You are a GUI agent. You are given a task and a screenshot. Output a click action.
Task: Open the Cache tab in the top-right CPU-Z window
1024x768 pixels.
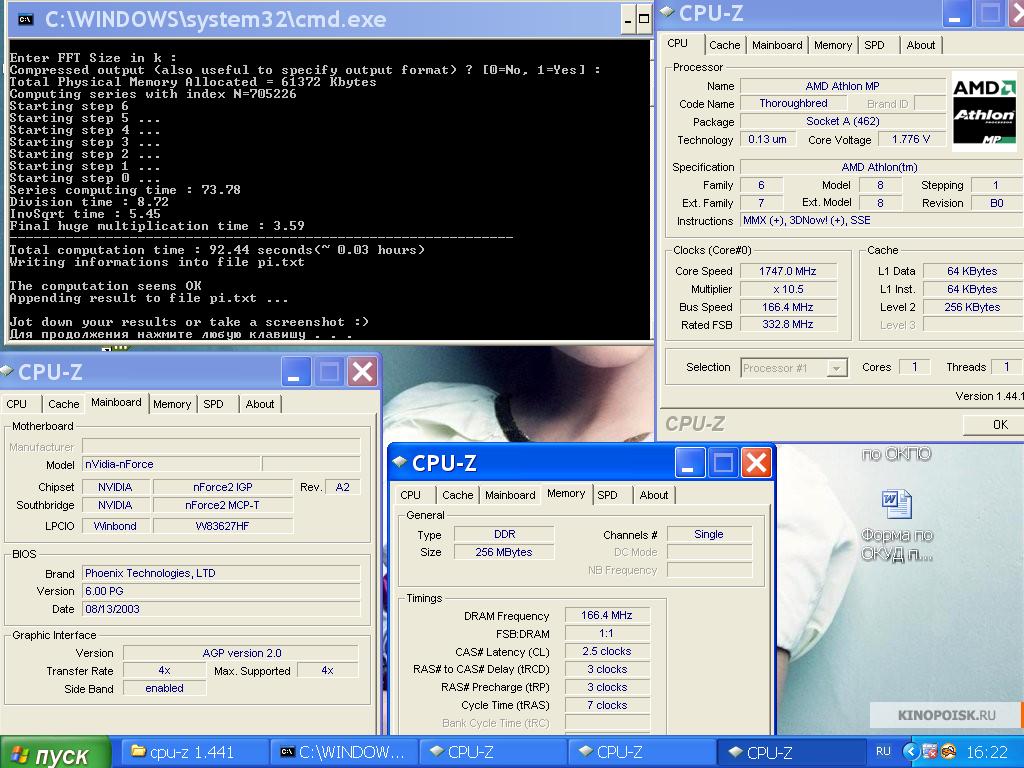click(725, 45)
